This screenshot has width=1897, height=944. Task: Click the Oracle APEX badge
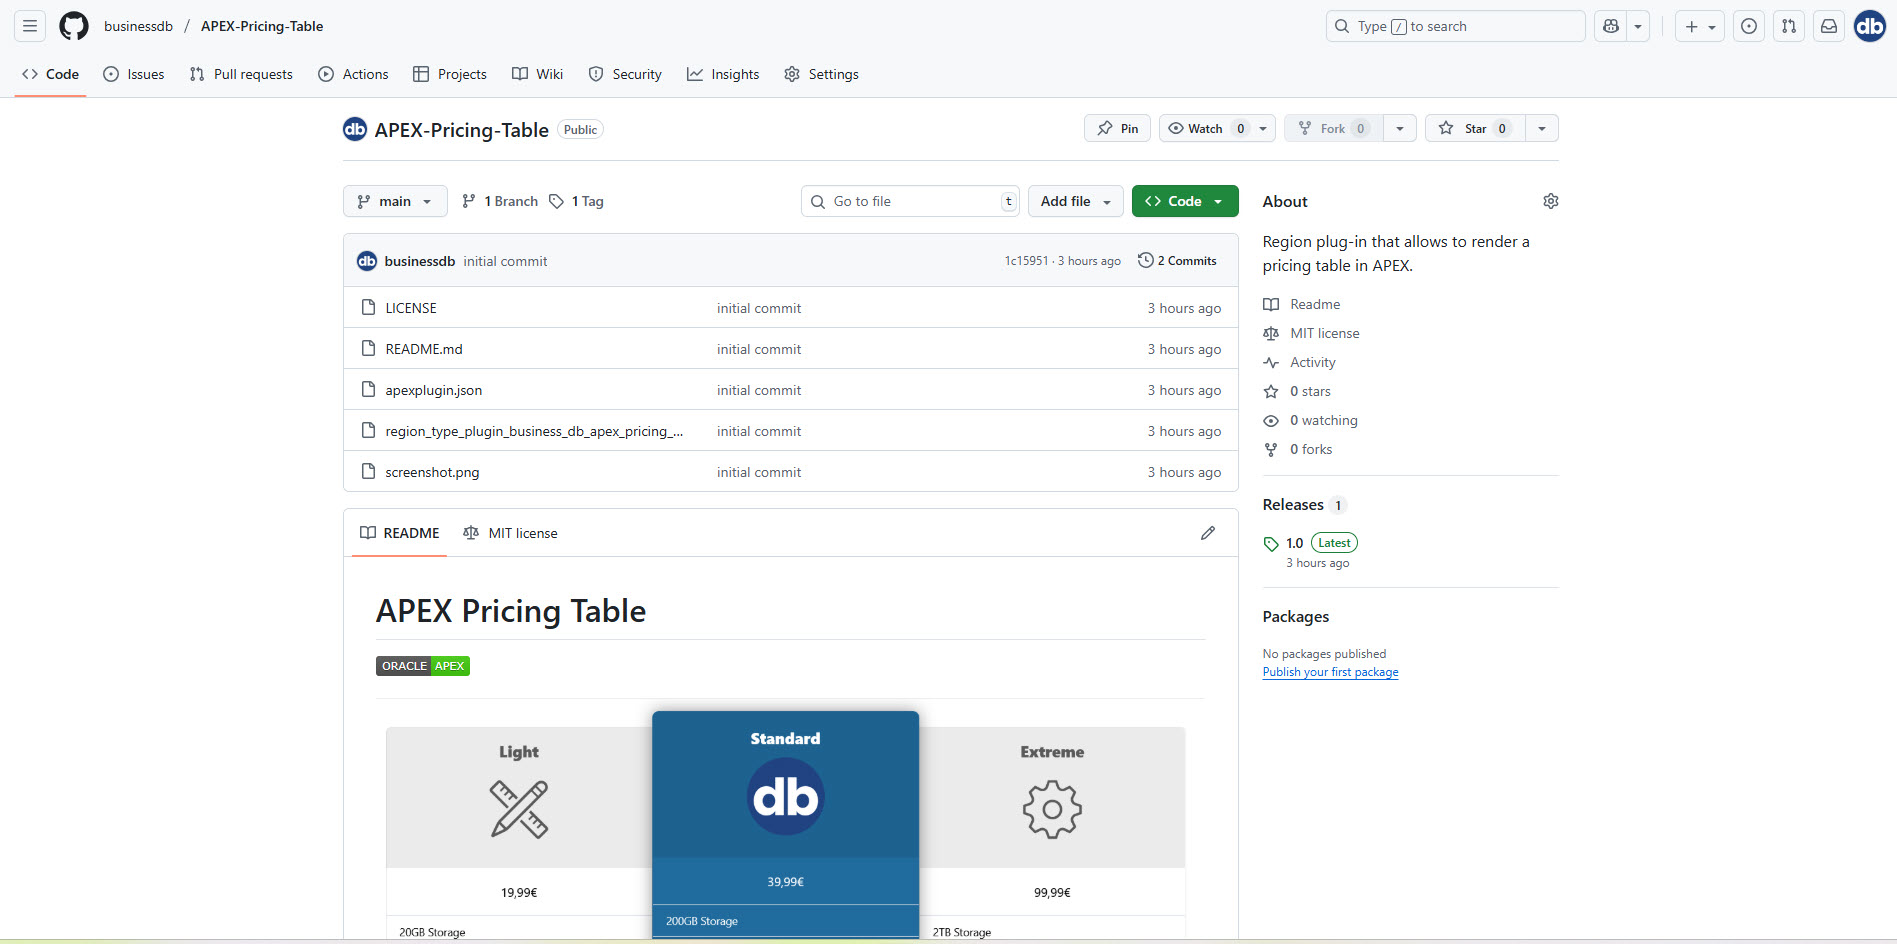click(x=422, y=666)
